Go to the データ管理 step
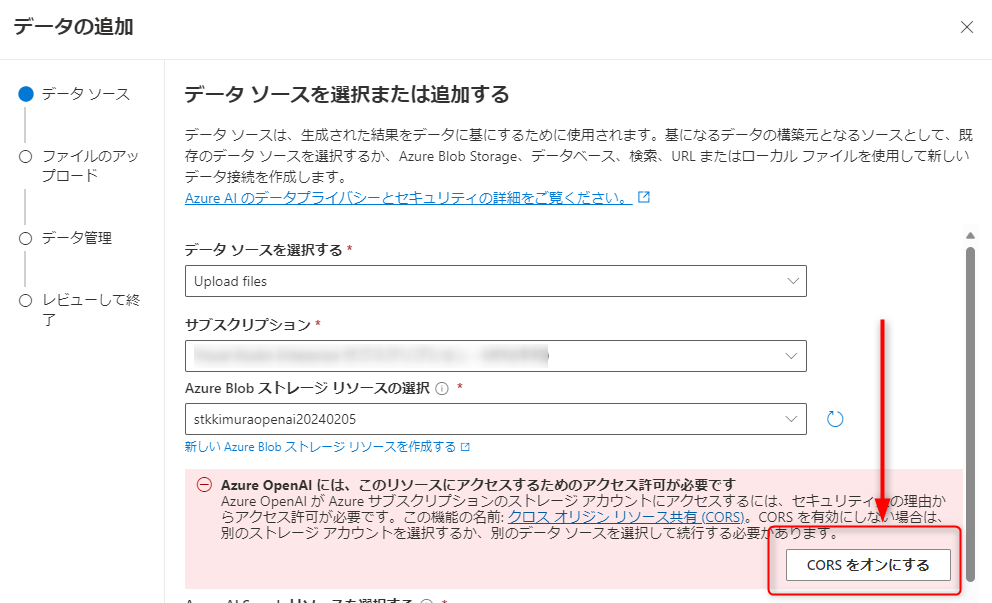The width and height of the screenshot is (992, 603). (66, 238)
